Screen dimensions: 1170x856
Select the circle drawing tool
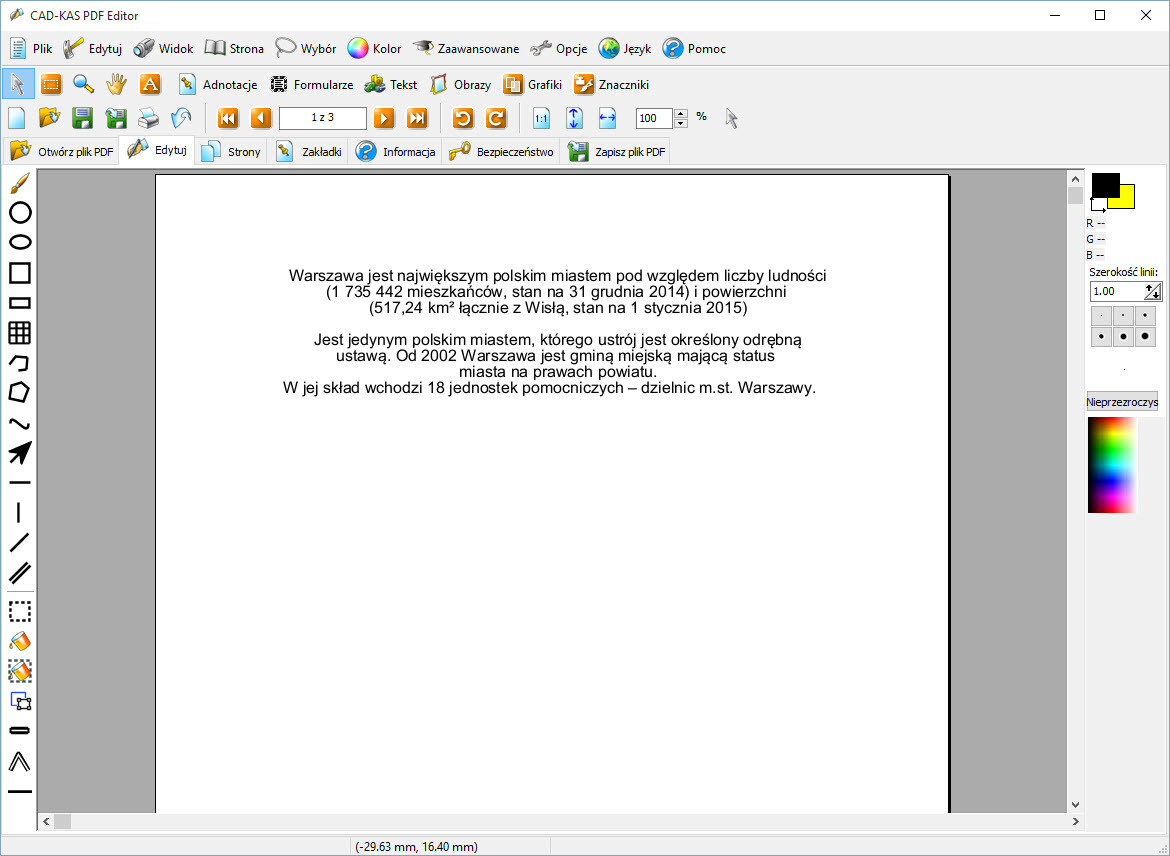coord(19,213)
